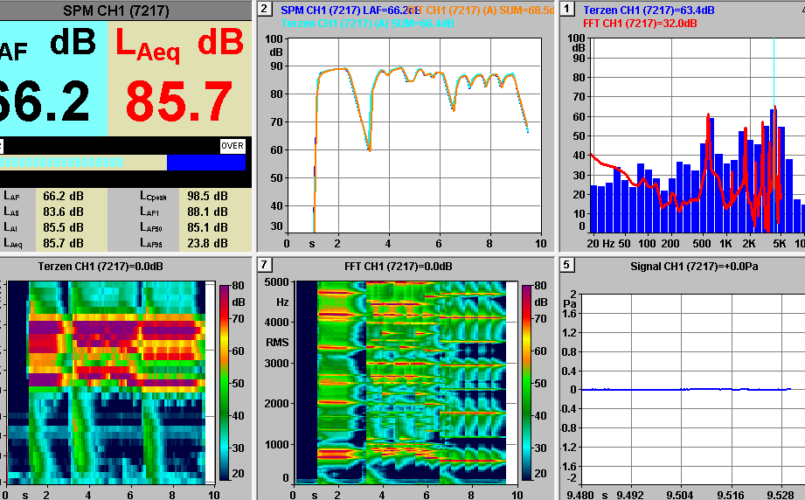Image resolution: width=805 pixels, height=500 pixels.
Task: Click the panel number 1 box
Action: pos(568,9)
